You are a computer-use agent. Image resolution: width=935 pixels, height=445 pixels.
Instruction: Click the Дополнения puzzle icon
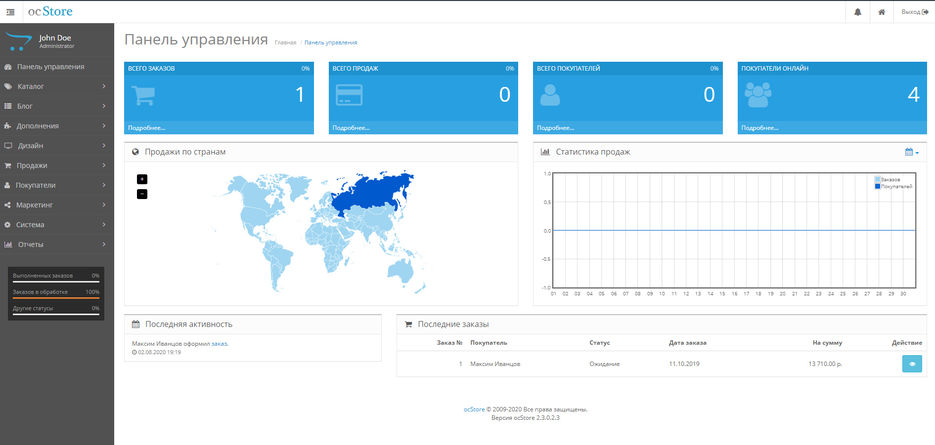point(8,126)
